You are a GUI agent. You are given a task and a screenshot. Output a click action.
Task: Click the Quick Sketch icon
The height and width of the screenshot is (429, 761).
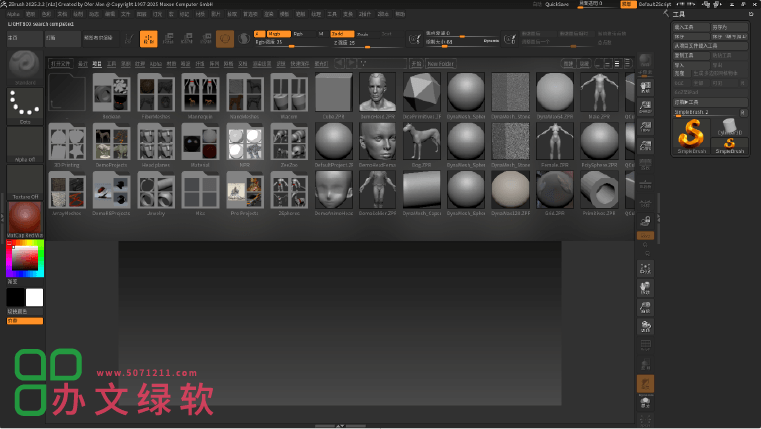tap(129, 39)
